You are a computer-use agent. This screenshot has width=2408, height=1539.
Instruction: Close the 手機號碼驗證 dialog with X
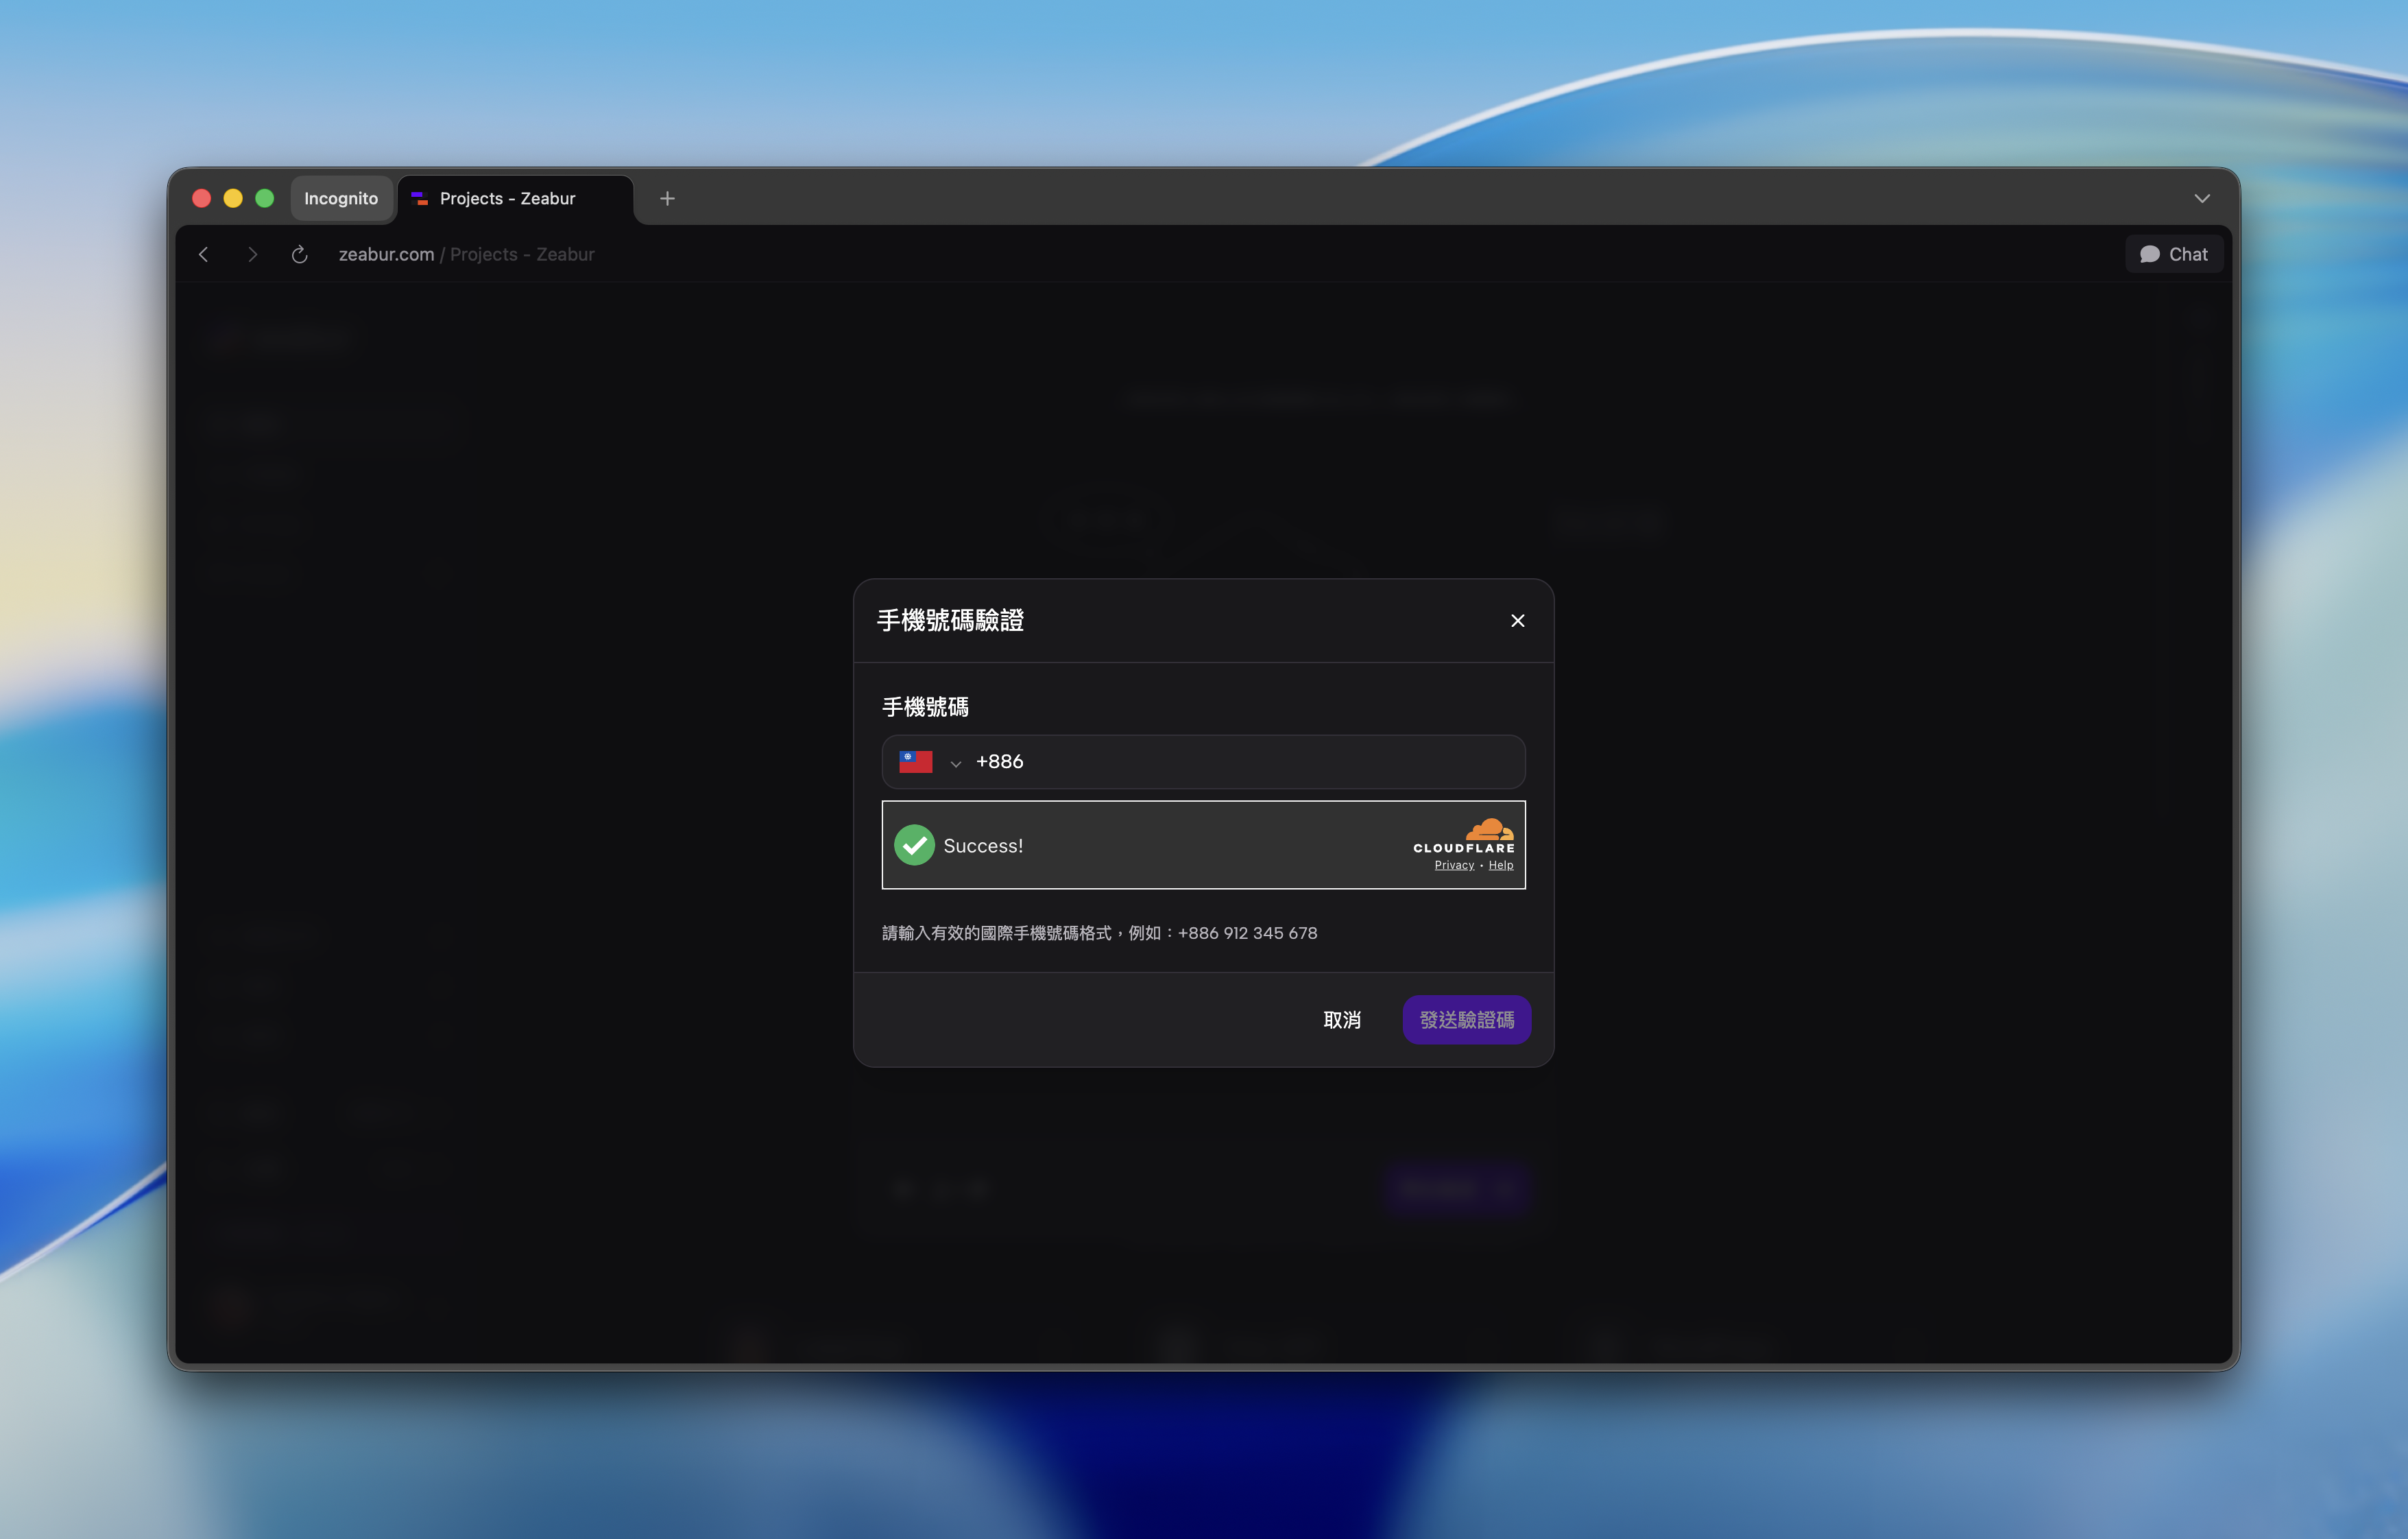click(1517, 621)
